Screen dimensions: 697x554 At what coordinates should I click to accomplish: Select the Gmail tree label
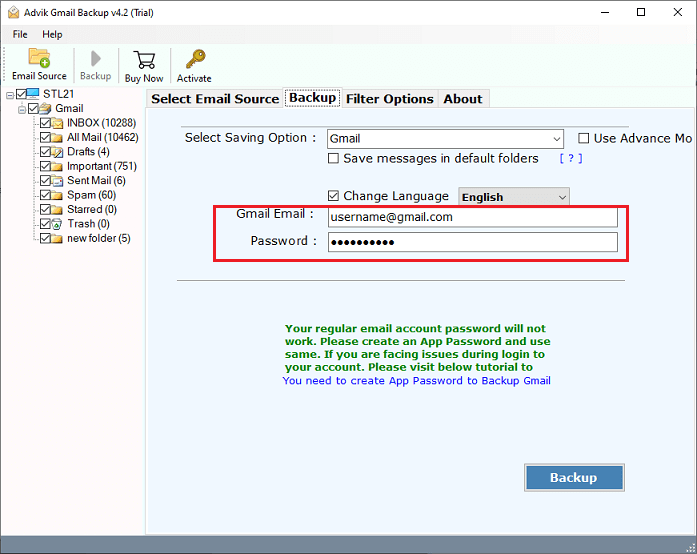pos(69,108)
